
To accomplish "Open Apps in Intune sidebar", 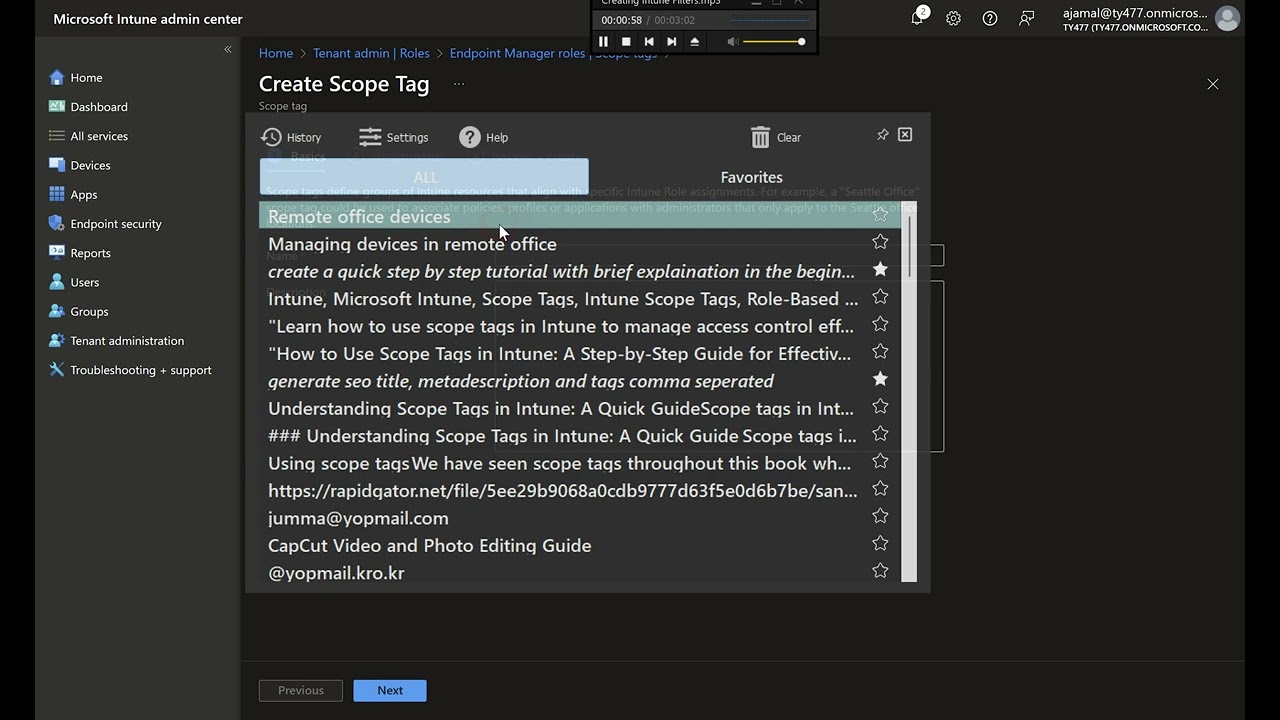I will pyautogui.click(x=73, y=194).
